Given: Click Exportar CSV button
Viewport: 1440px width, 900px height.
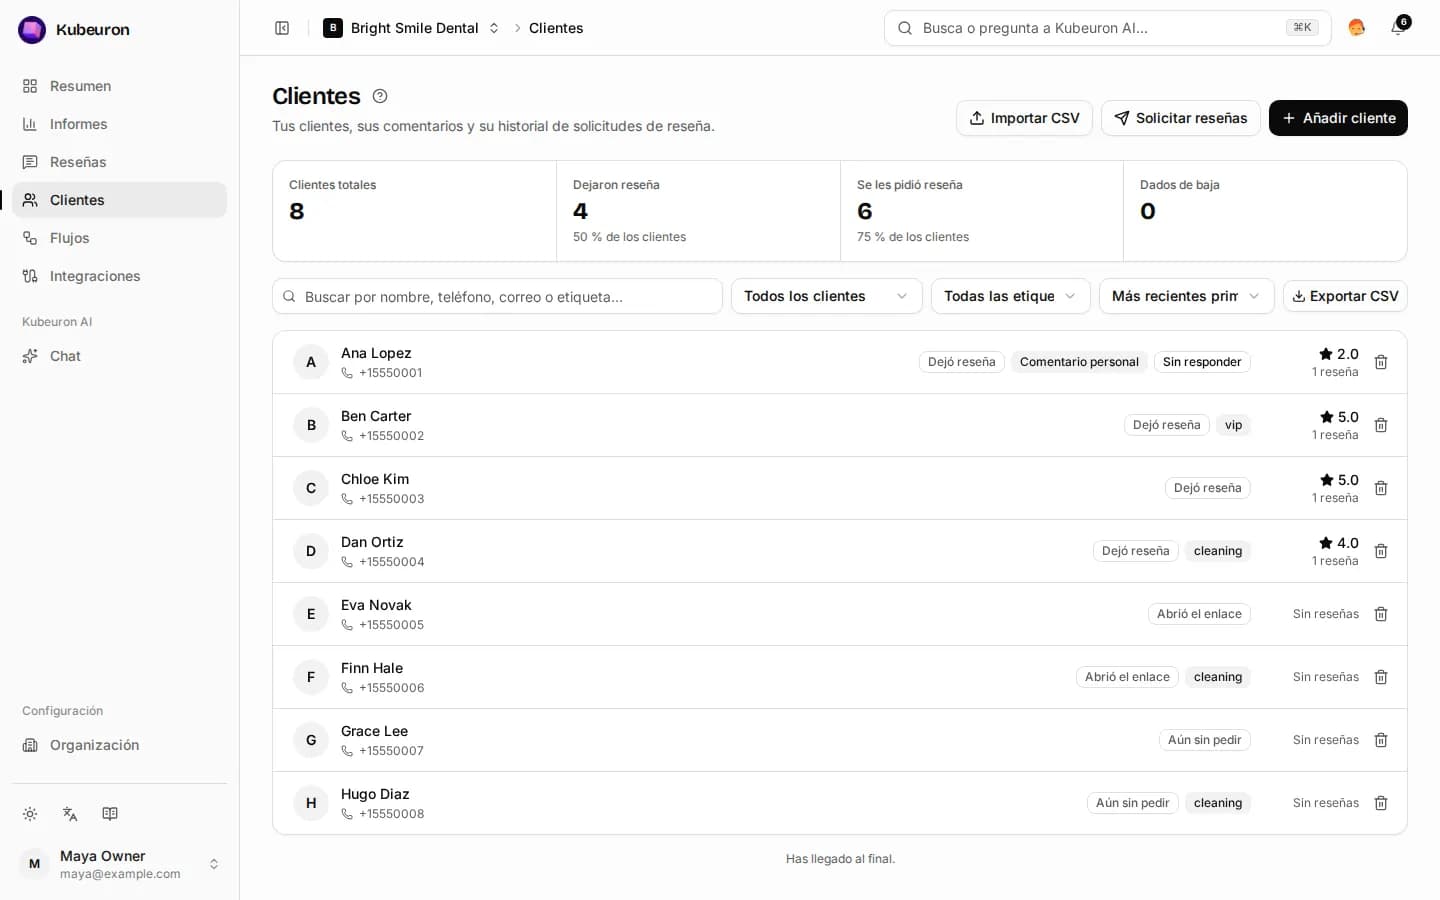Looking at the screenshot, I should [x=1345, y=296].
